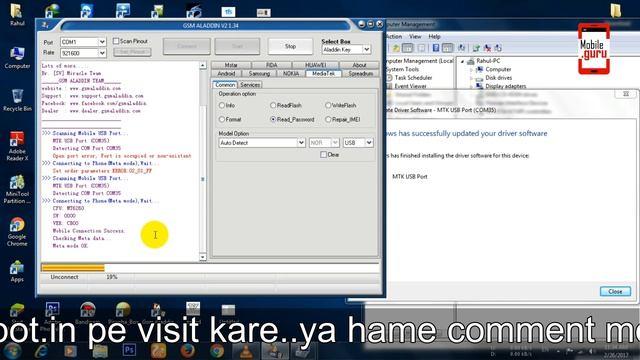Click the Stop button
This screenshot has width=640, height=360.
pos(290,47)
